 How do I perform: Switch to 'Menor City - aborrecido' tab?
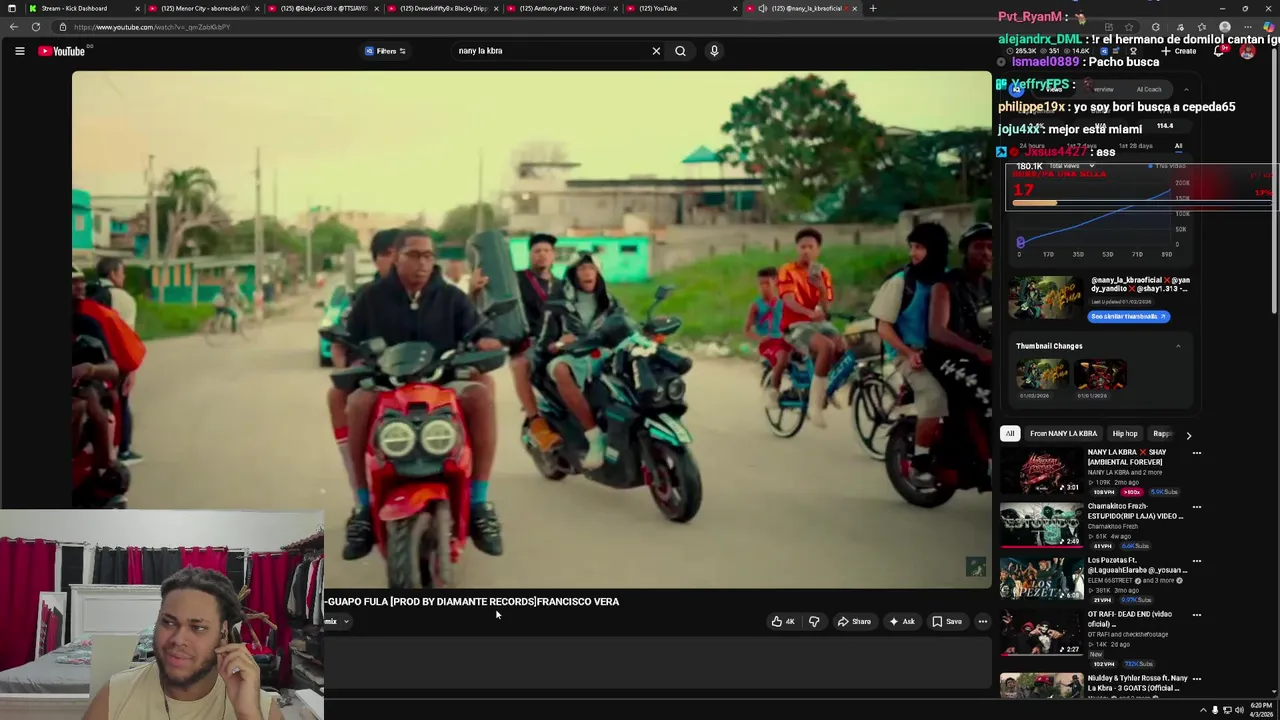point(205,8)
